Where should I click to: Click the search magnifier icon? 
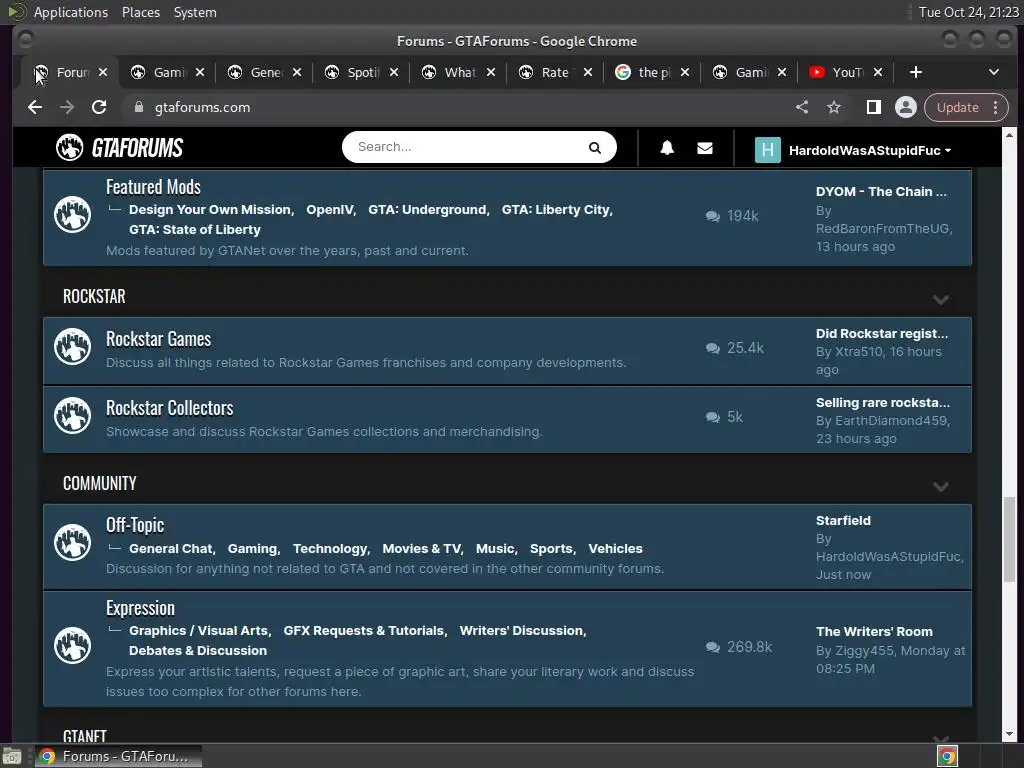[594, 148]
